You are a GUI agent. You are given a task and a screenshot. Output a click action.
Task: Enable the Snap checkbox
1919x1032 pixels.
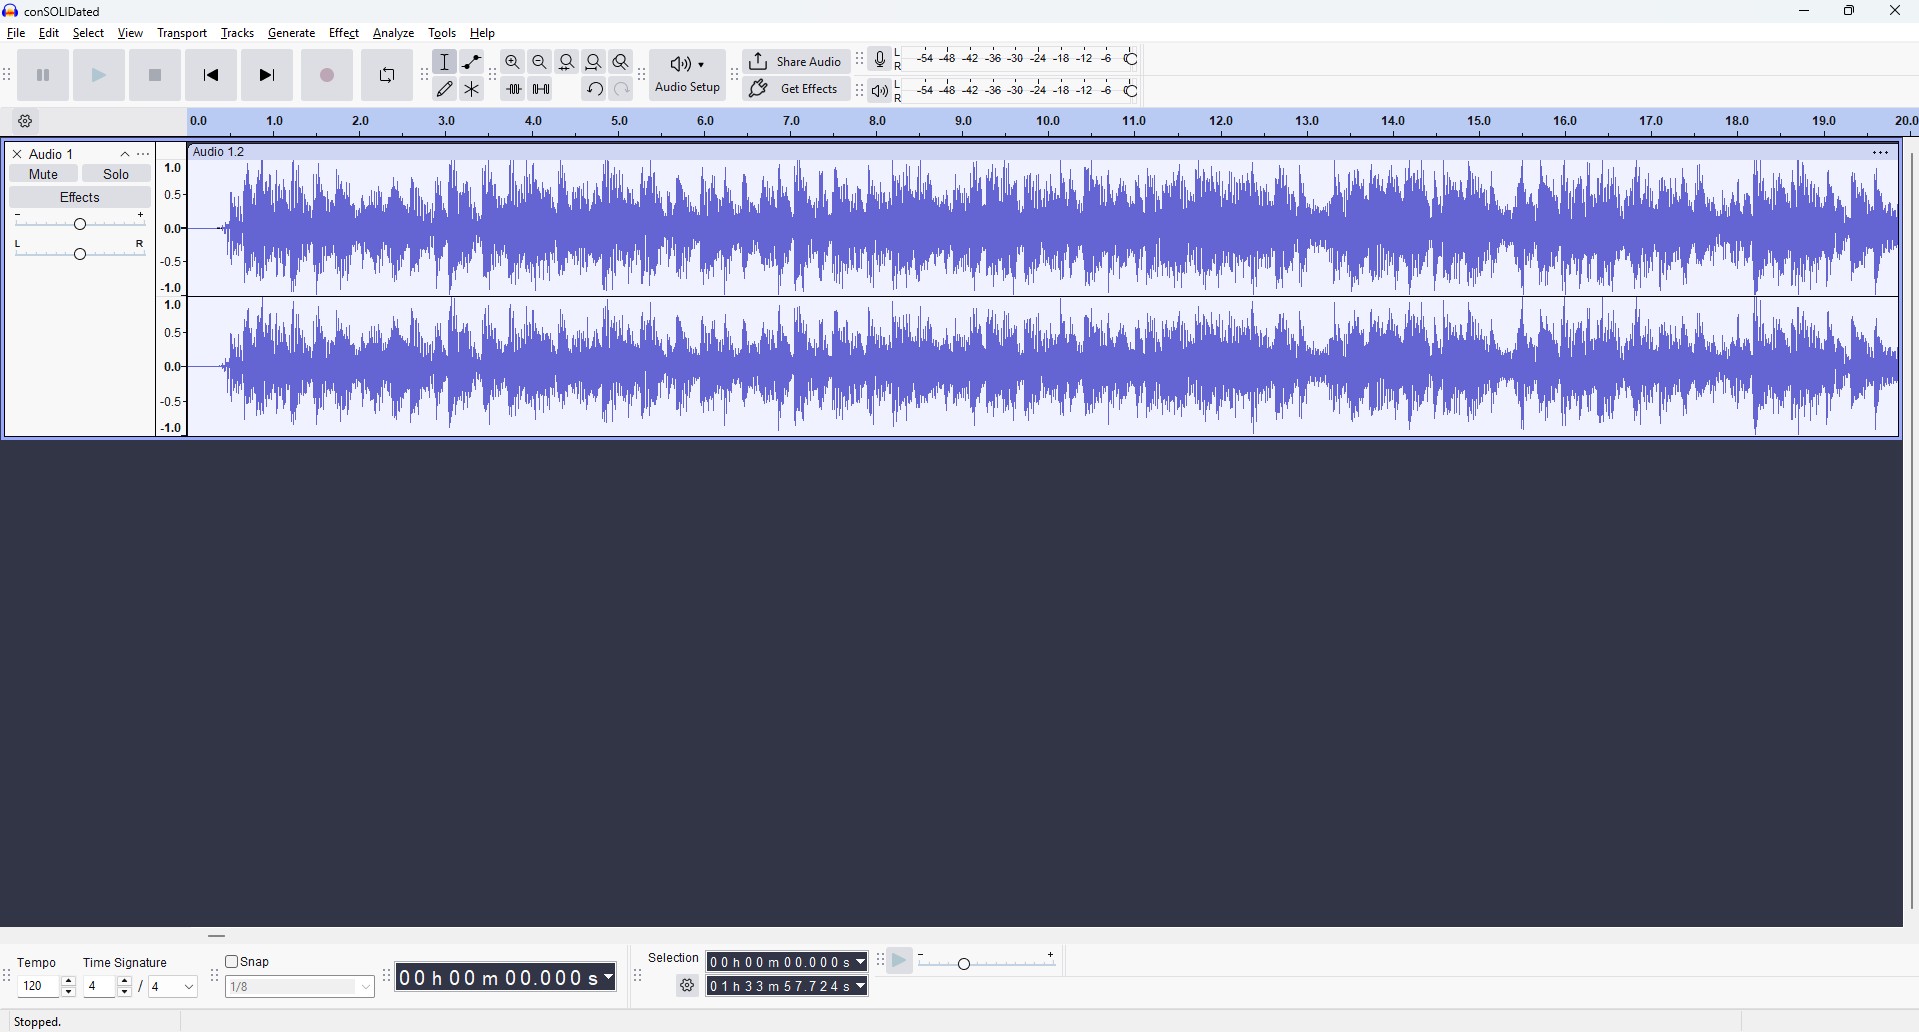tap(232, 962)
